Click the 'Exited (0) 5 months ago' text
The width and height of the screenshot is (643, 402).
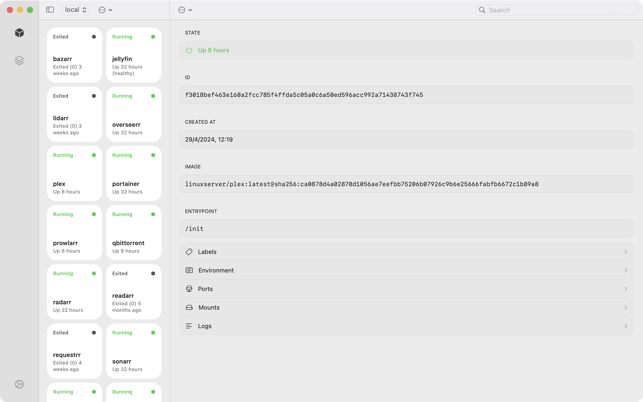pos(127,307)
